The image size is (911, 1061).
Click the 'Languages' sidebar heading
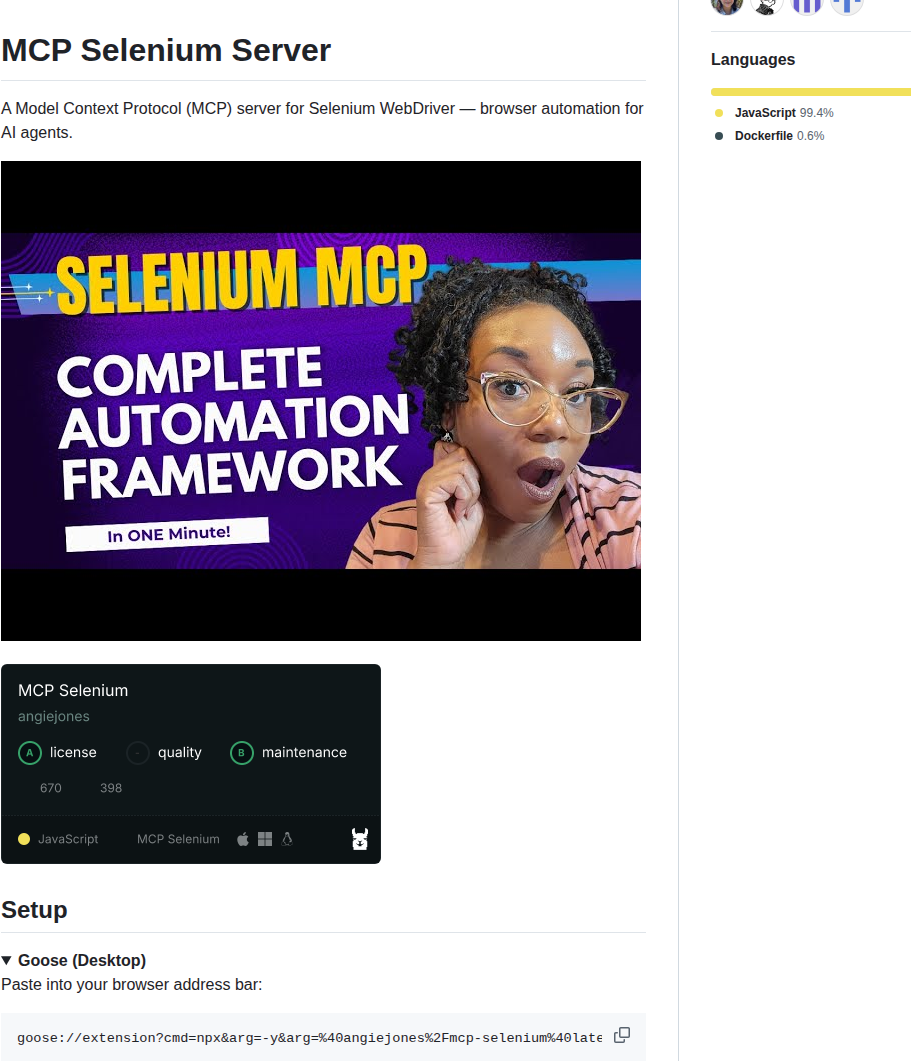753,60
